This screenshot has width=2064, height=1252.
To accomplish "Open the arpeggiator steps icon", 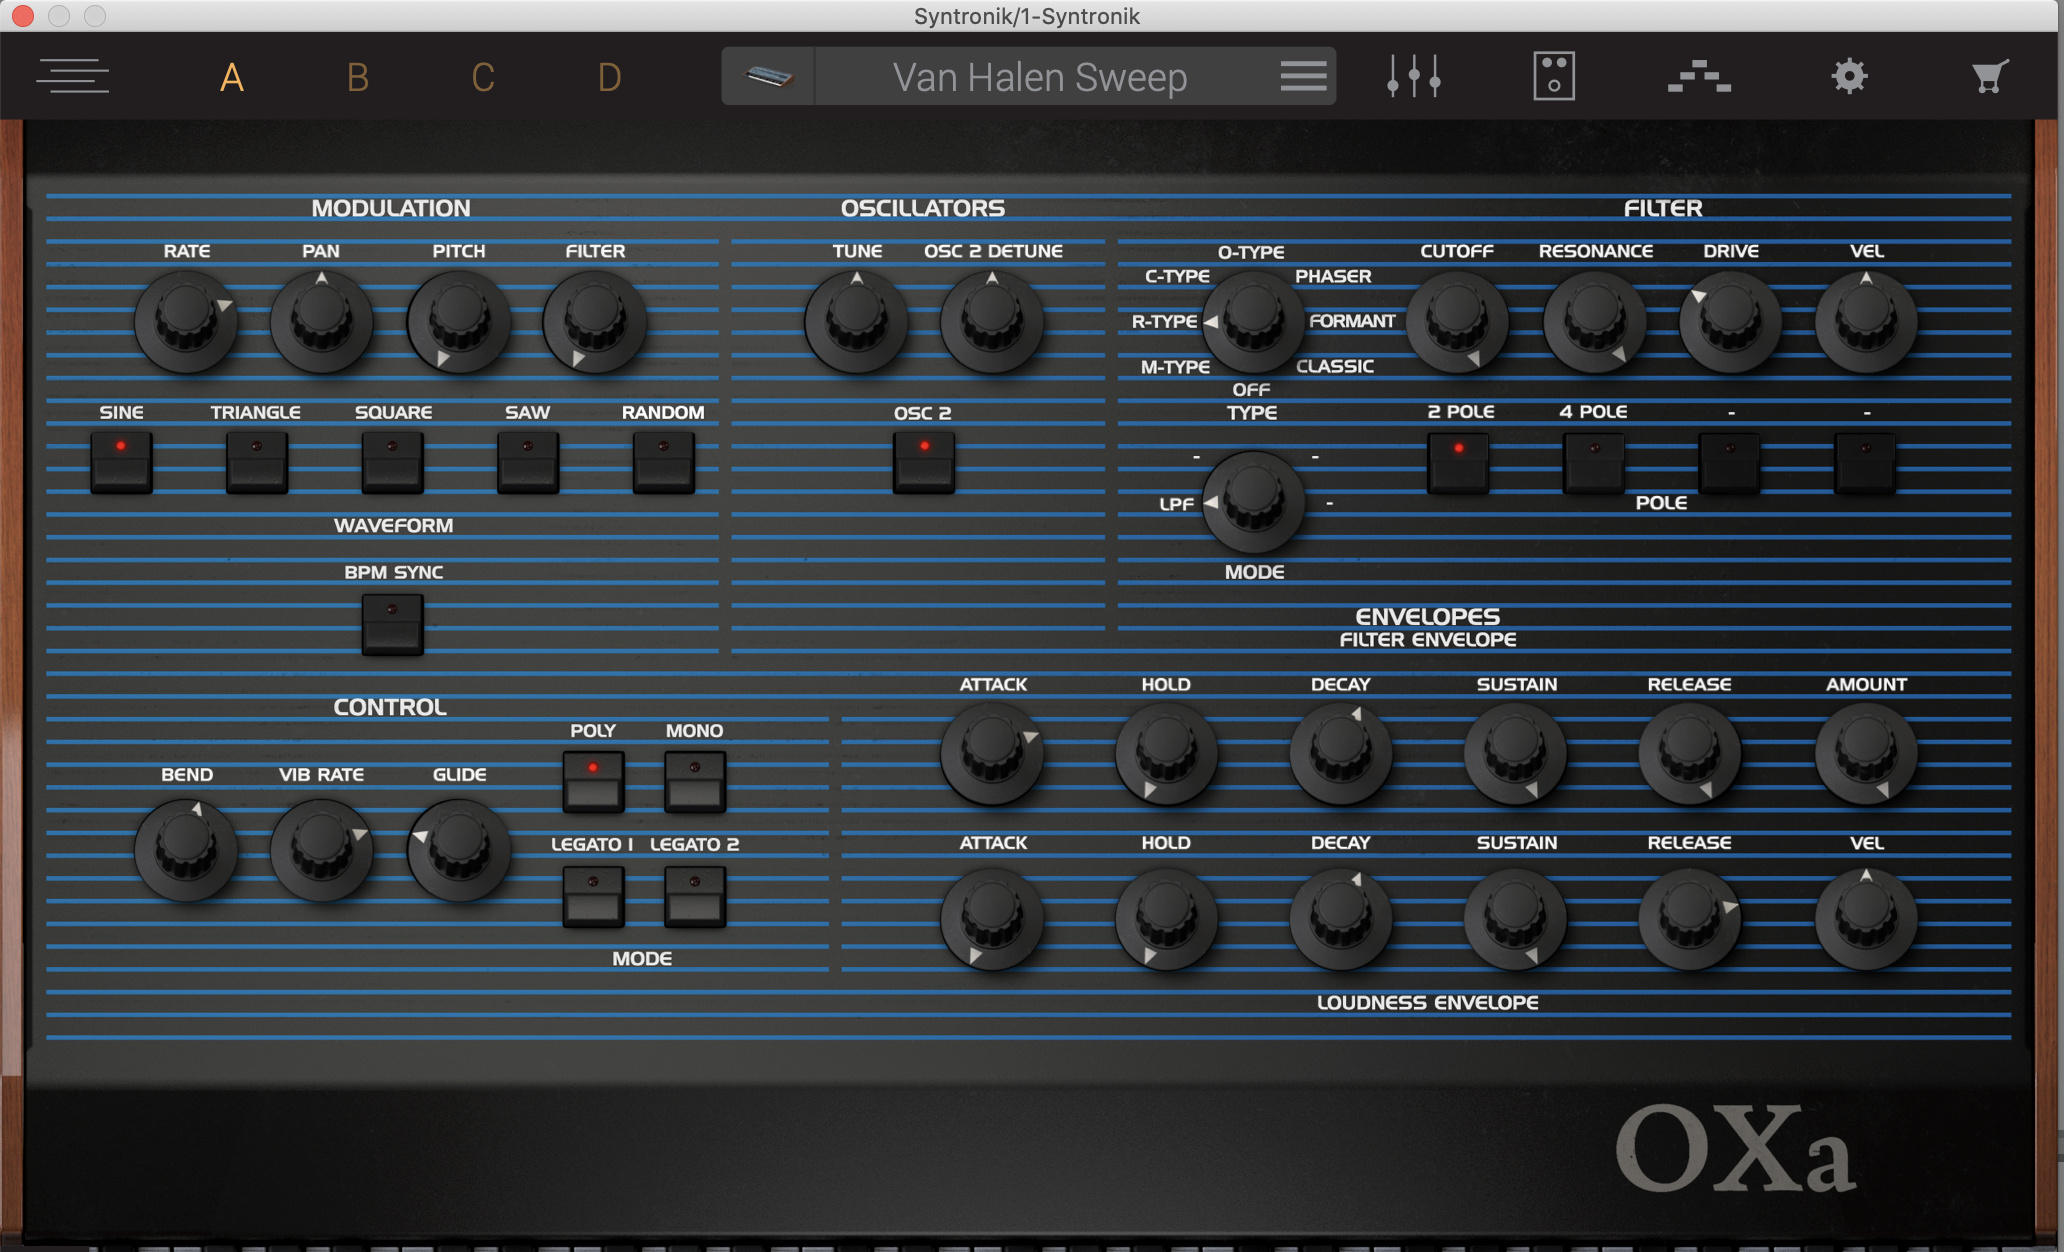I will pyautogui.click(x=1699, y=76).
